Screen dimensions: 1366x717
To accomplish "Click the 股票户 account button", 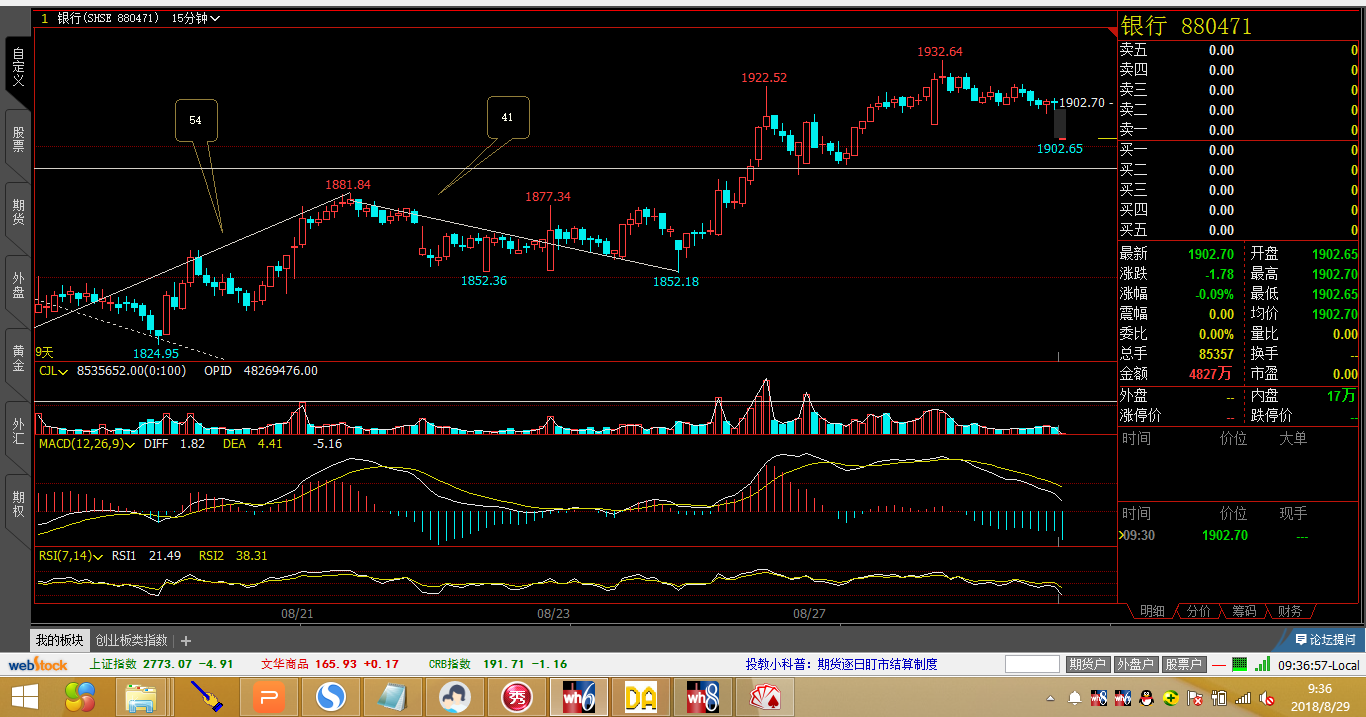I will [x=1181, y=664].
